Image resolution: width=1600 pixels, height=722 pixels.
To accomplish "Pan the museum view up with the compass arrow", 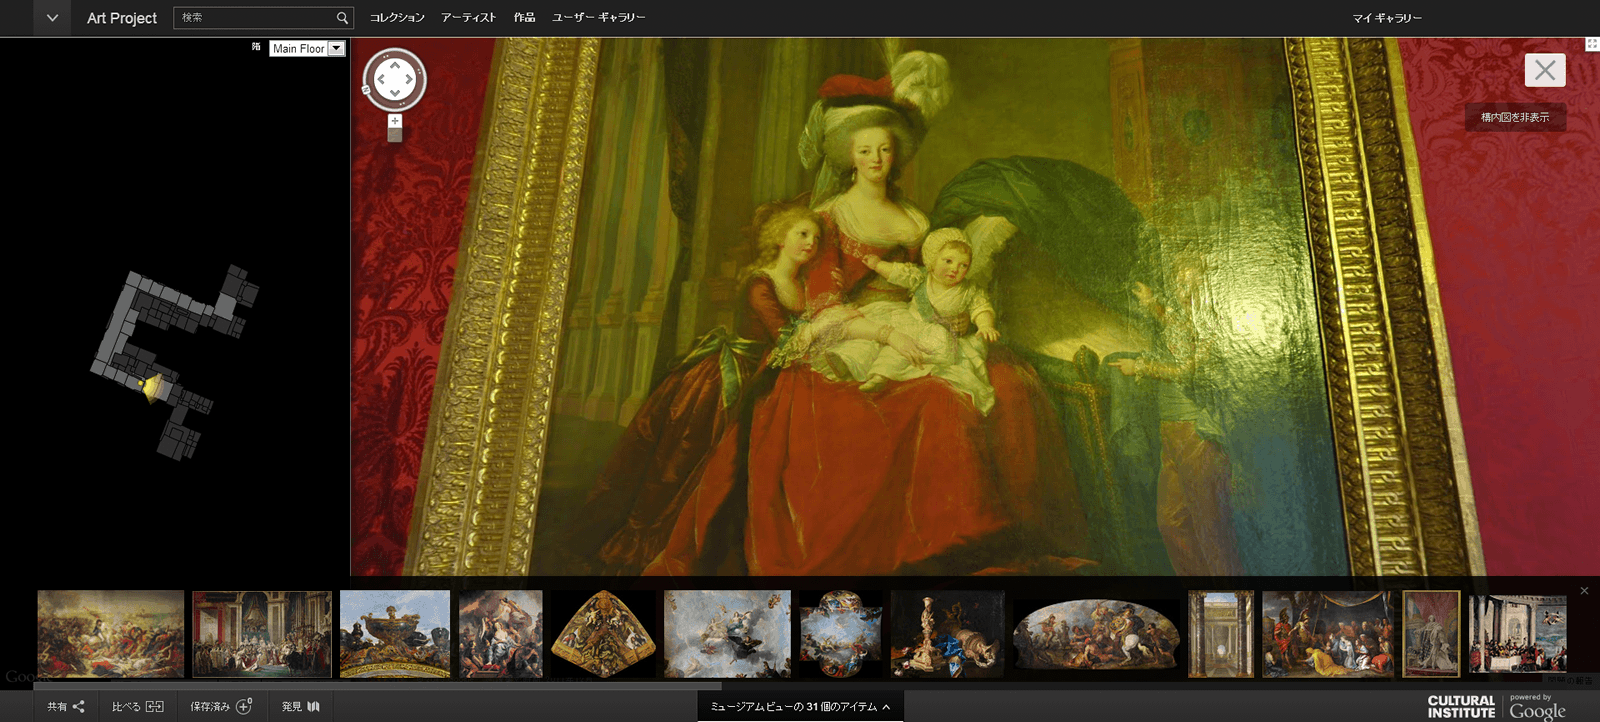I will (x=395, y=64).
